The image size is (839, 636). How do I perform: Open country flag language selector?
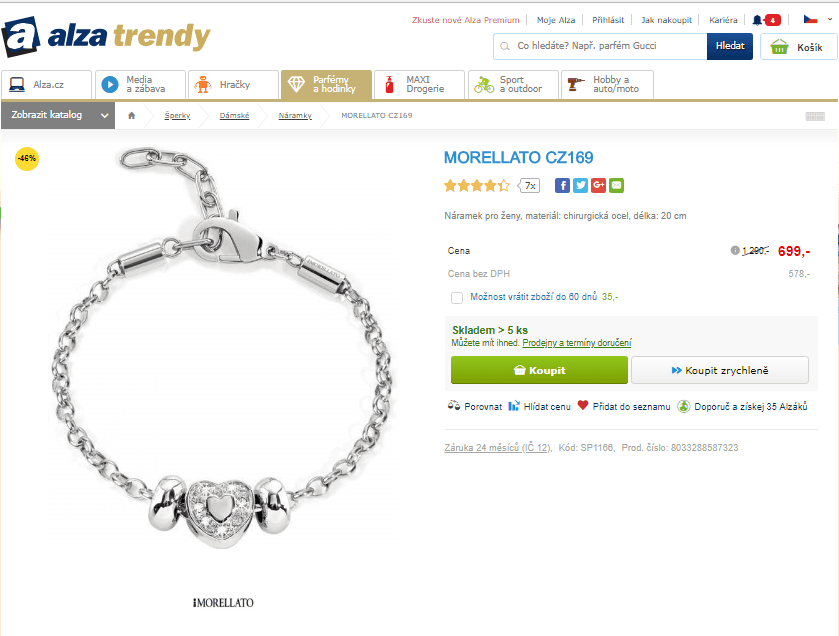tap(818, 20)
